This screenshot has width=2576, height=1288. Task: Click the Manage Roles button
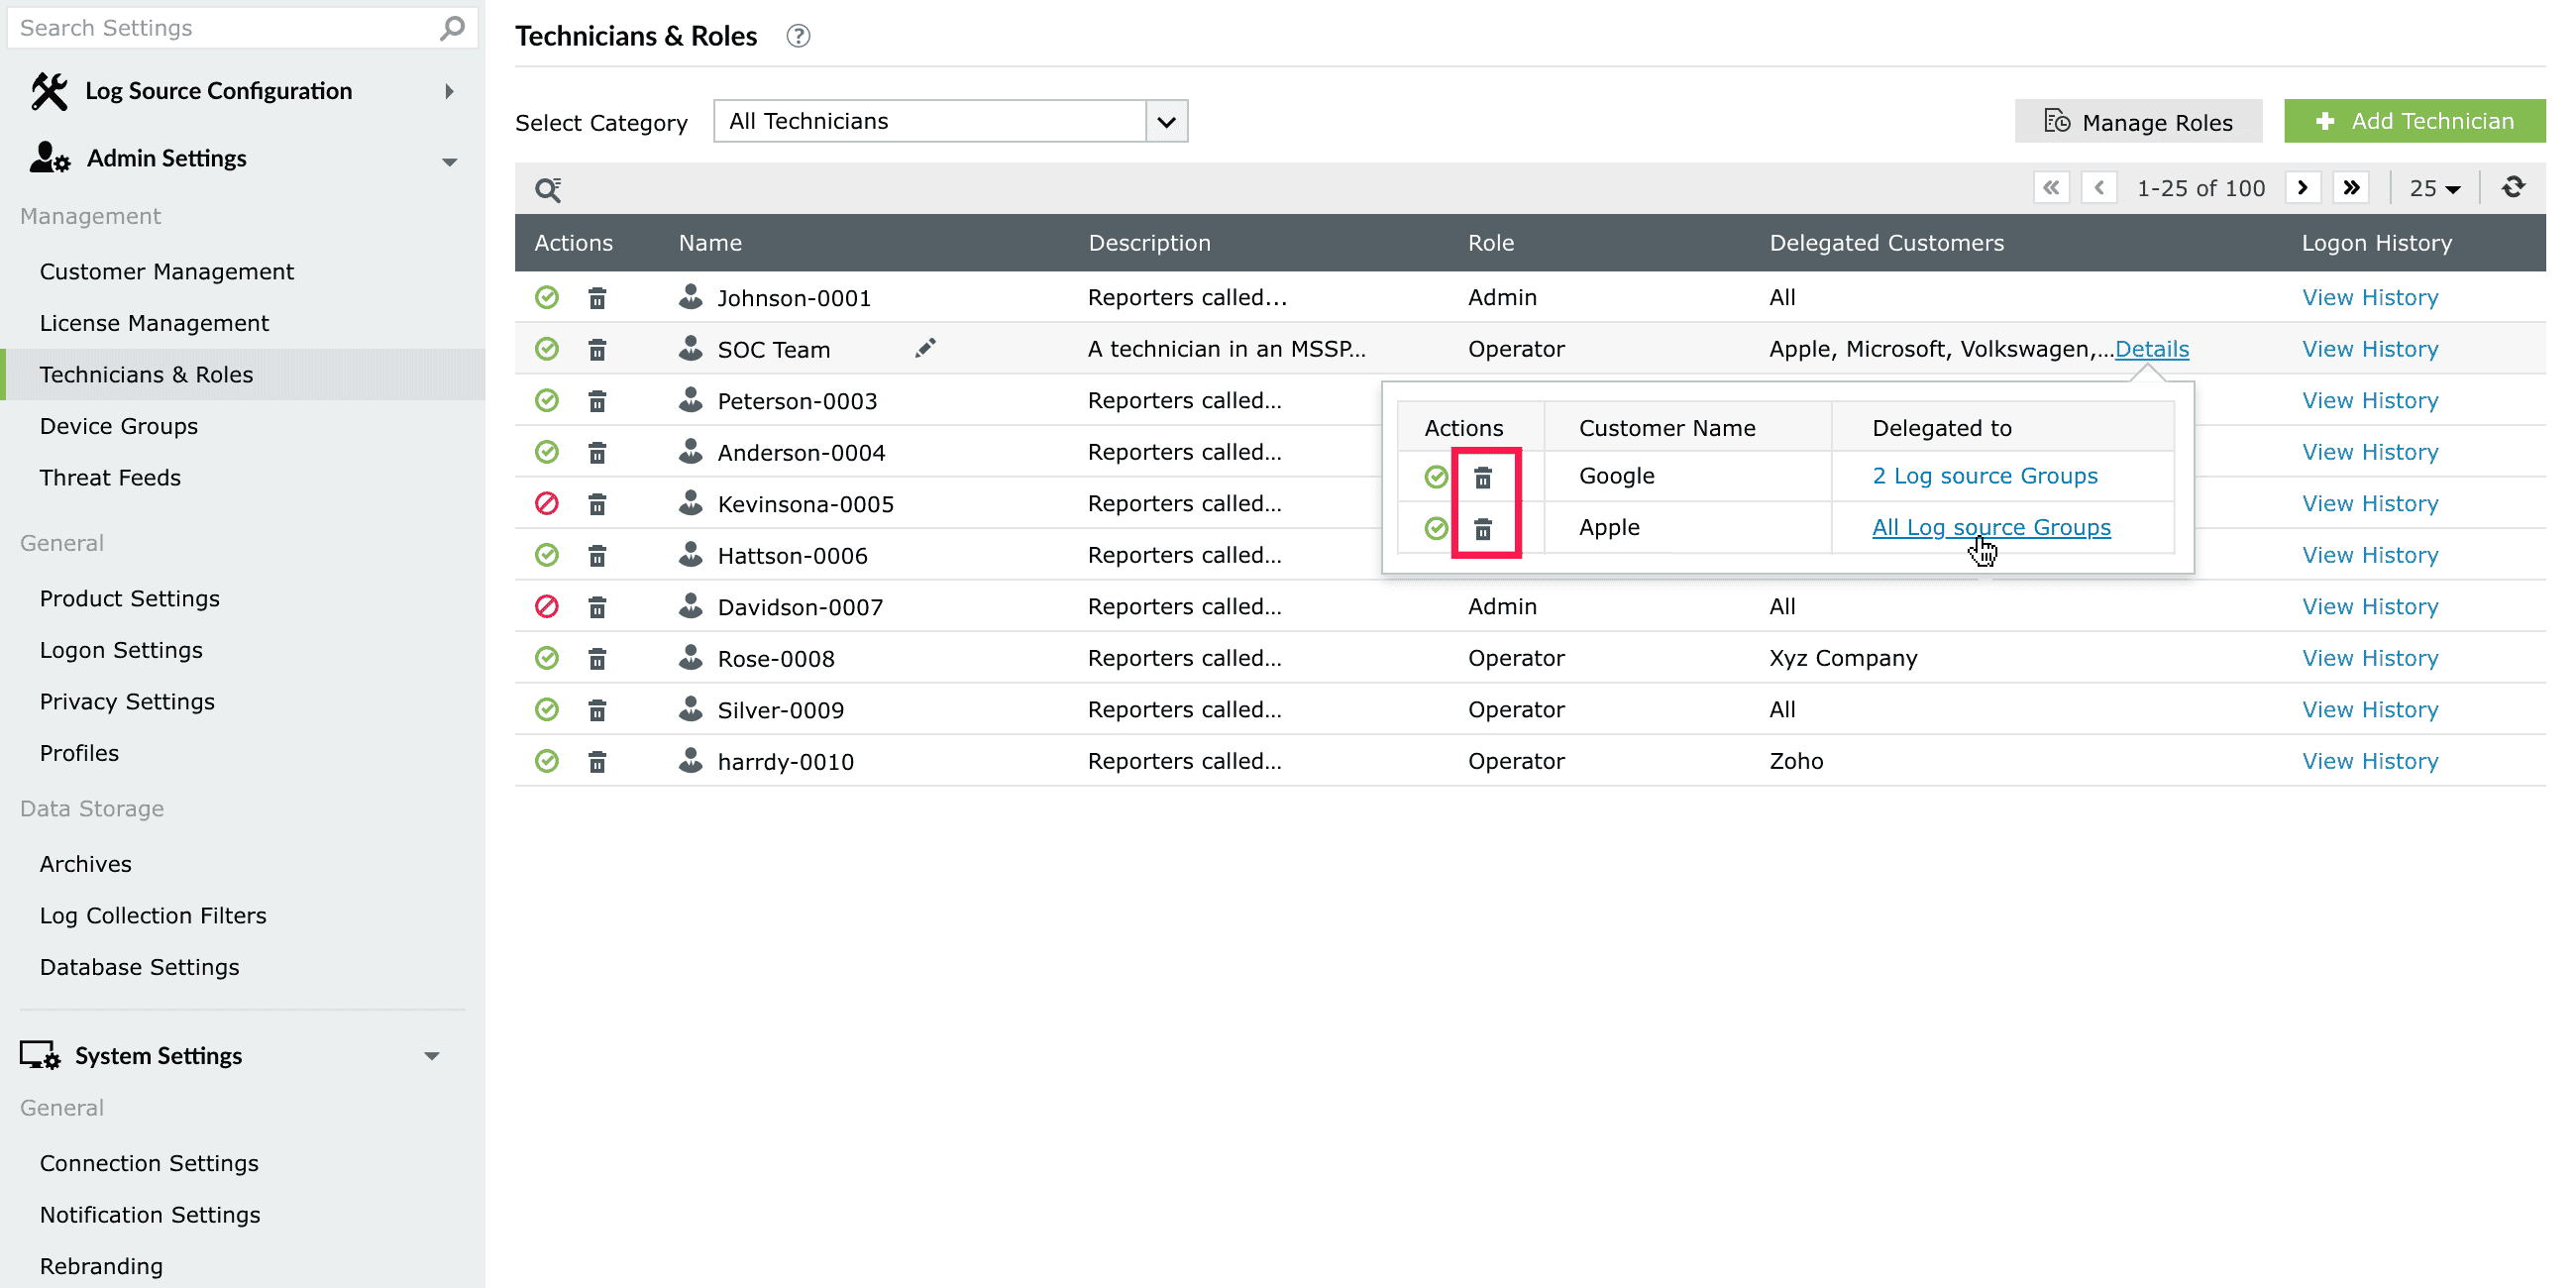coord(2138,122)
